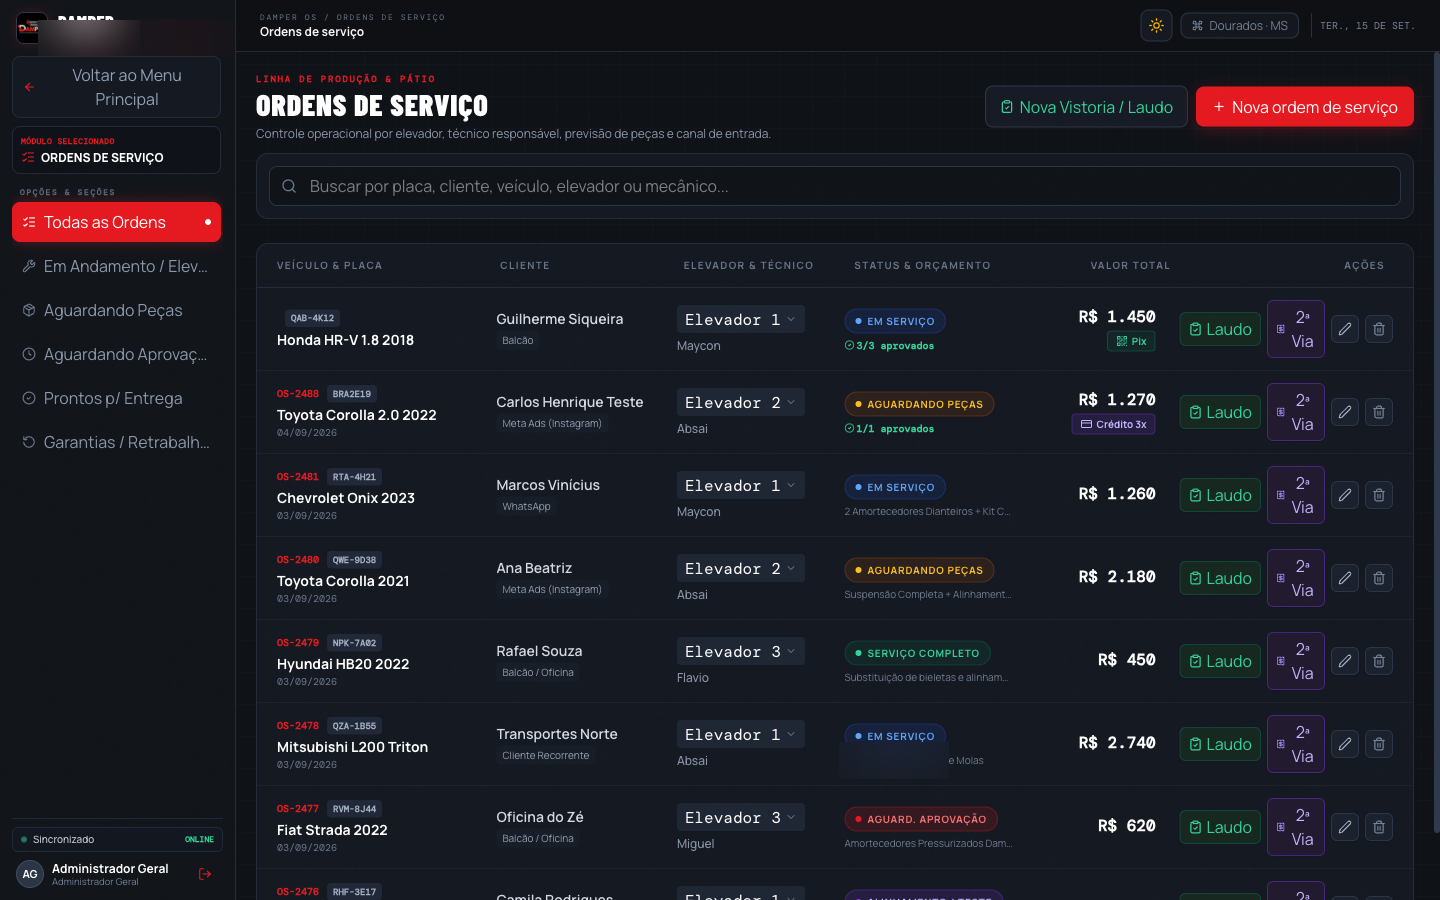1440x900 pixels.
Task: Print 2ª Via for the Hyundai HB20 2022
Action: [x=1295, y=661]
